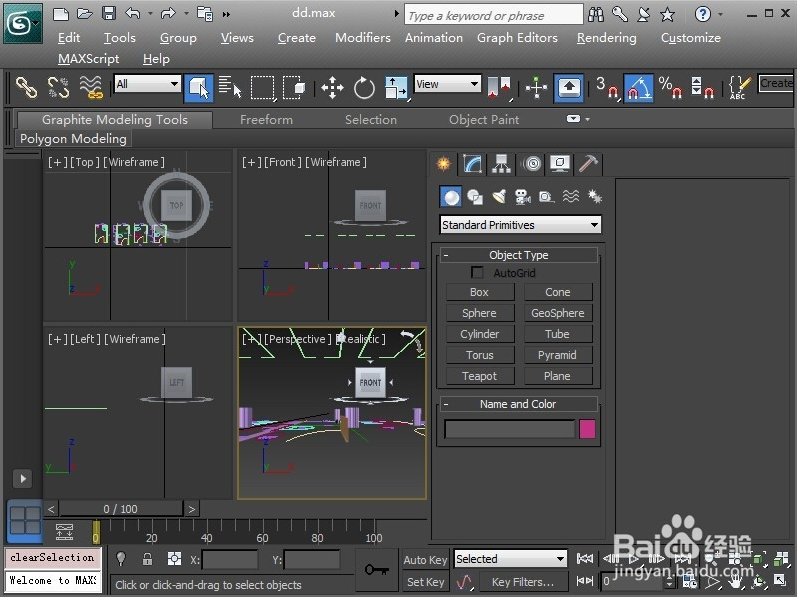
Task: Activate Select and Scale tool
Action: [x=396, y=88]
